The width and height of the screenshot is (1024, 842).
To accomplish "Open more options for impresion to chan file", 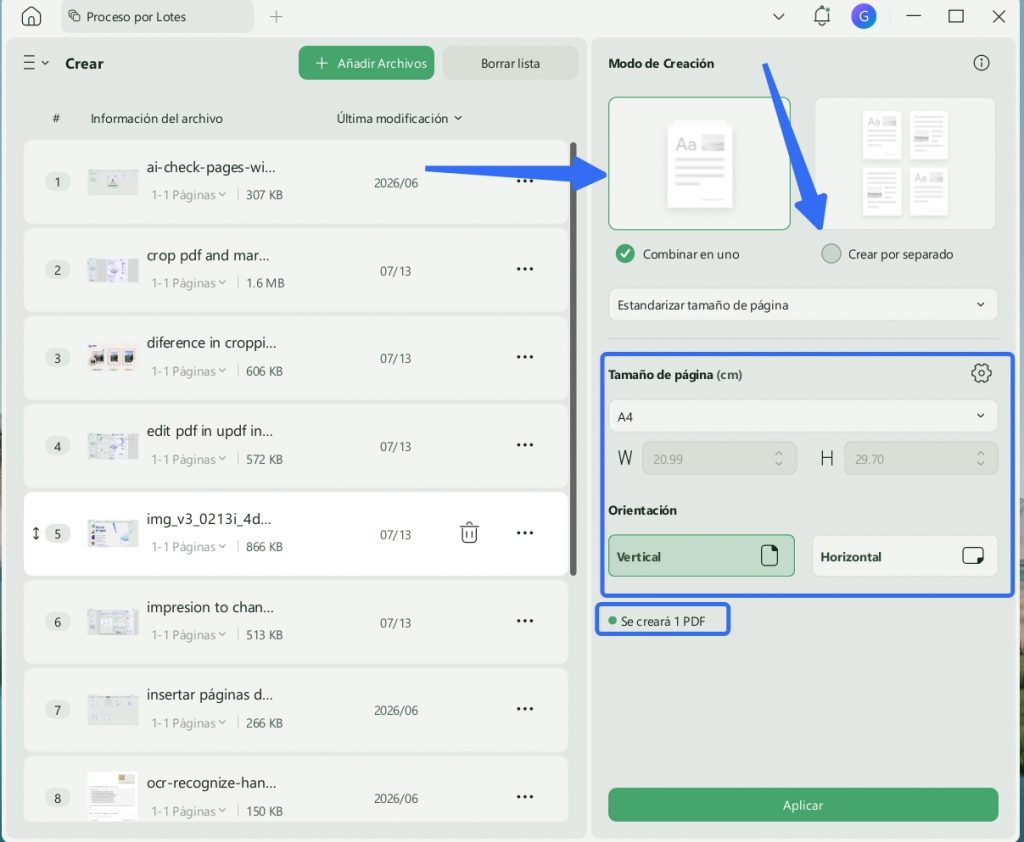I will coord(525,621).
